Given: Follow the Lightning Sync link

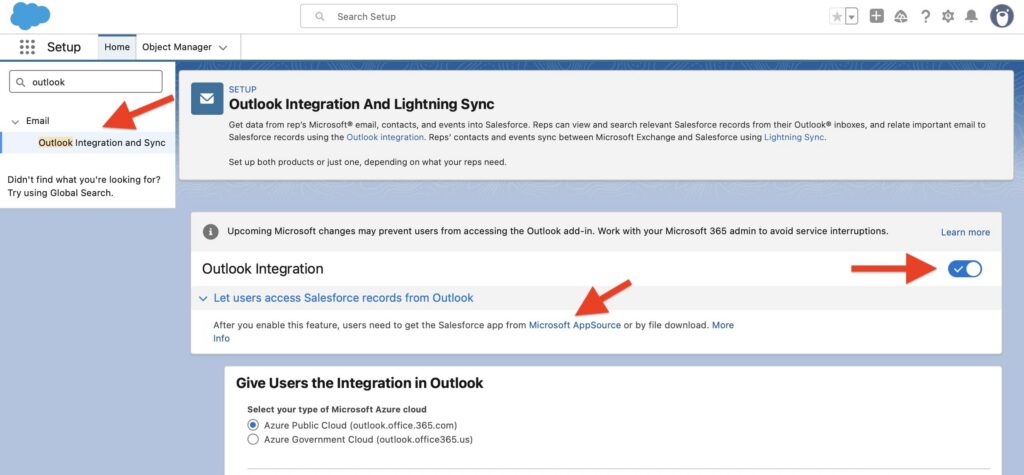Looking at the screenshot, I should click(794, 137).
